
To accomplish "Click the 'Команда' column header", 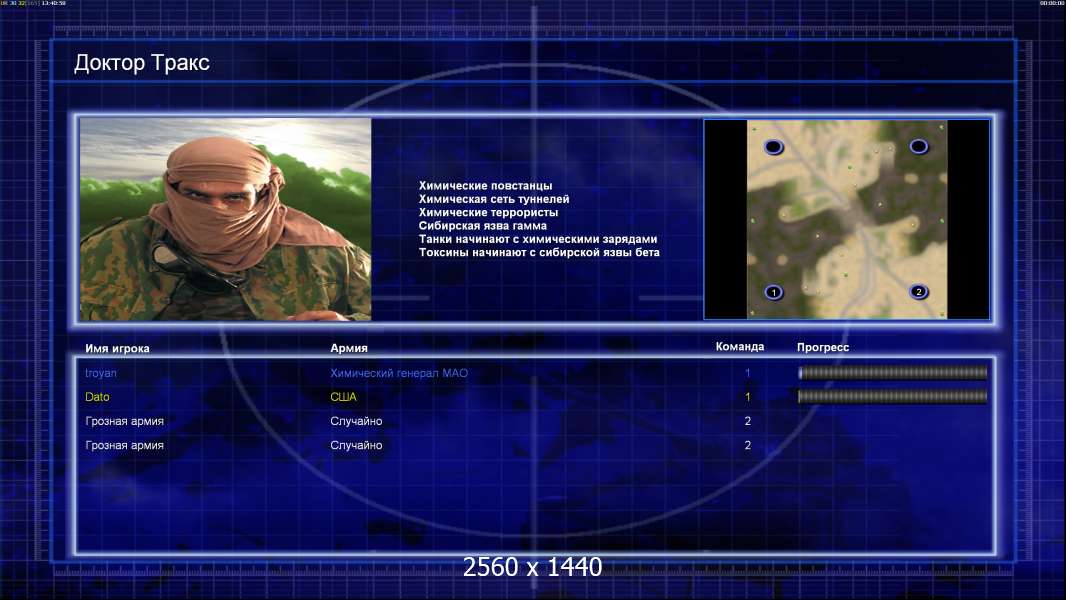I will point(740,347).
